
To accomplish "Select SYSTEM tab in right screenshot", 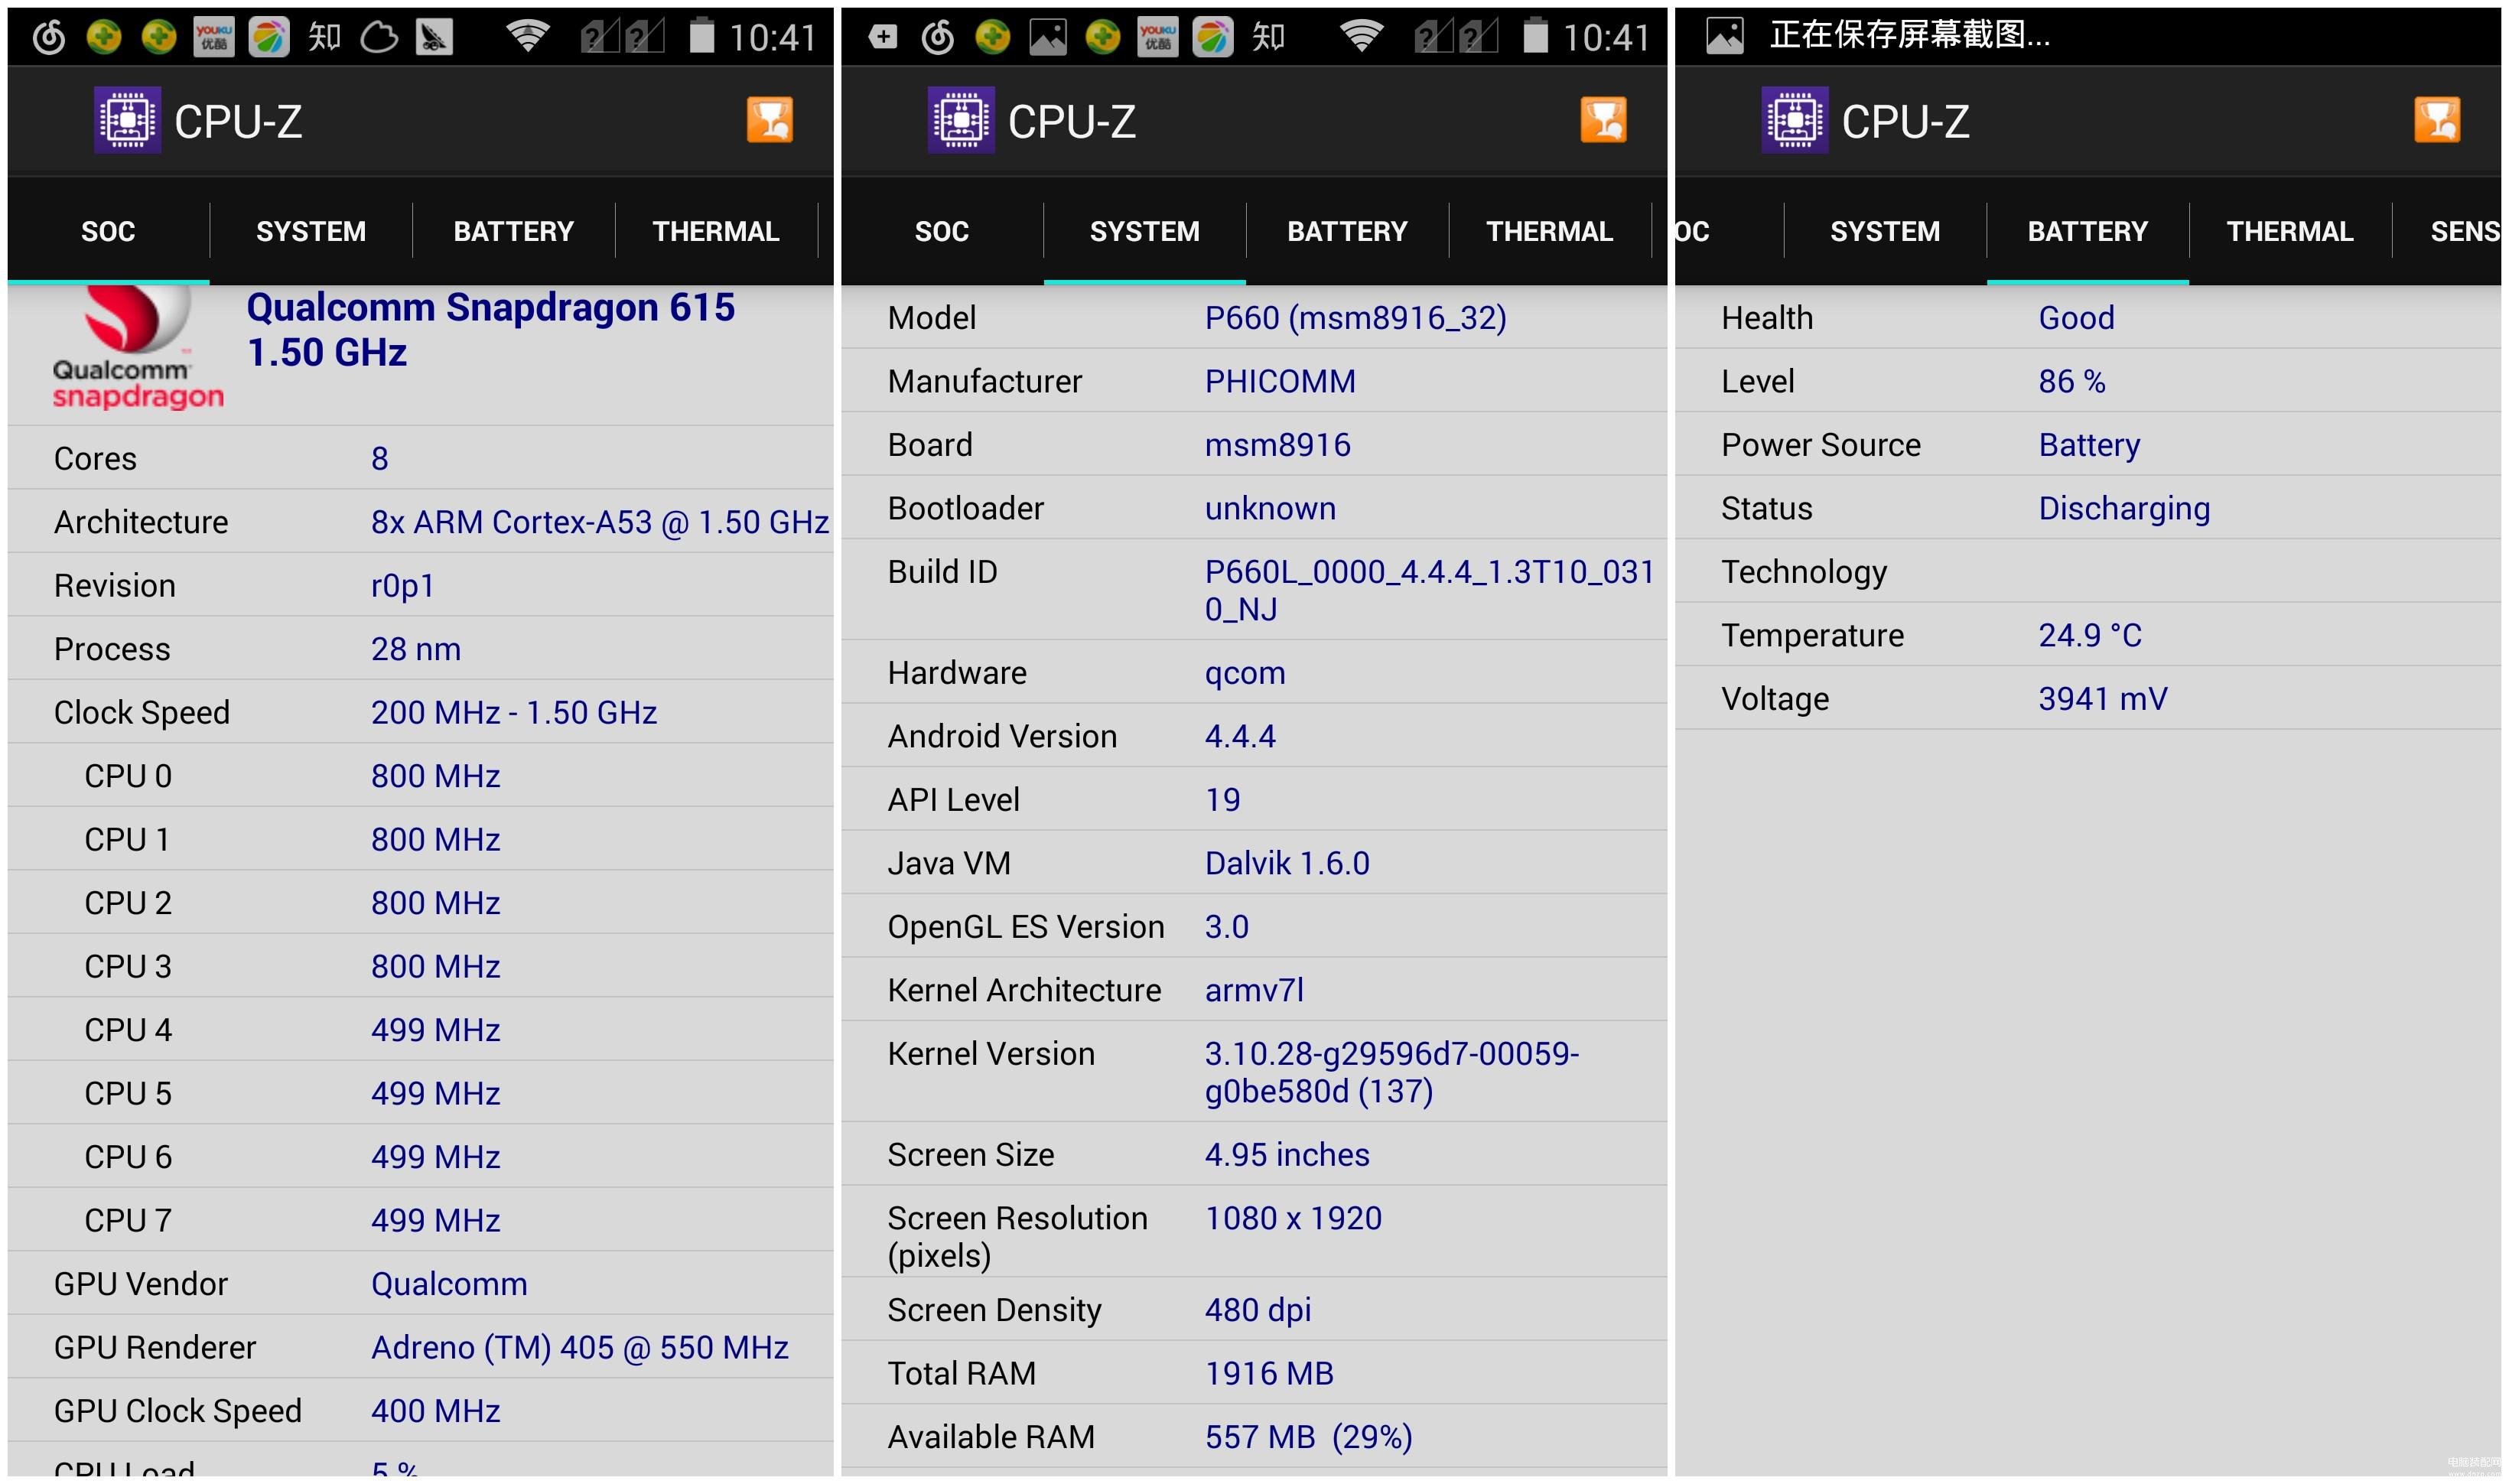I will (x=1885, y=231).
